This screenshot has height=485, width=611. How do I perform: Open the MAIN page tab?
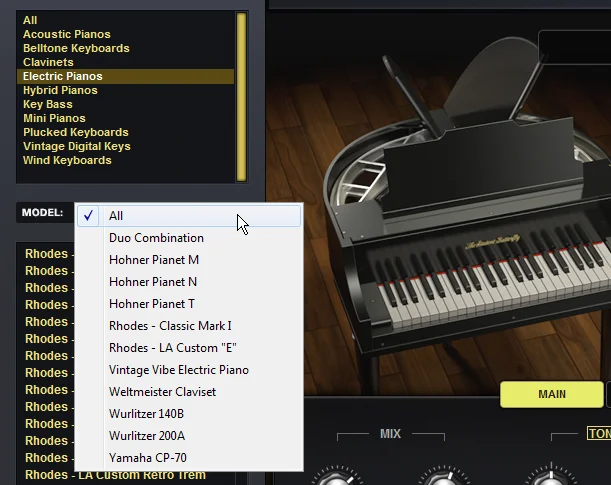tap(552, 394)
